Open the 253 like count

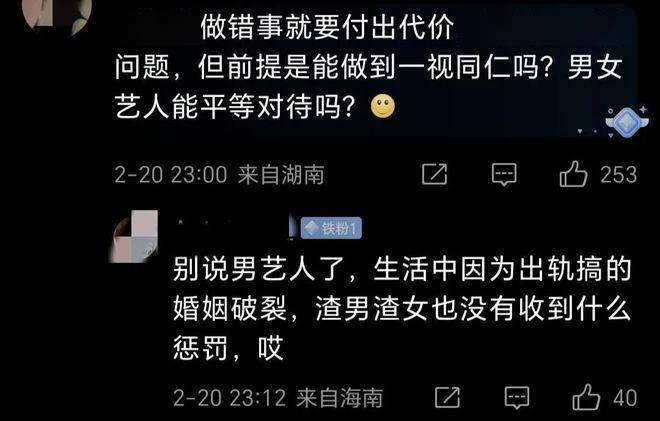point(618,174)
